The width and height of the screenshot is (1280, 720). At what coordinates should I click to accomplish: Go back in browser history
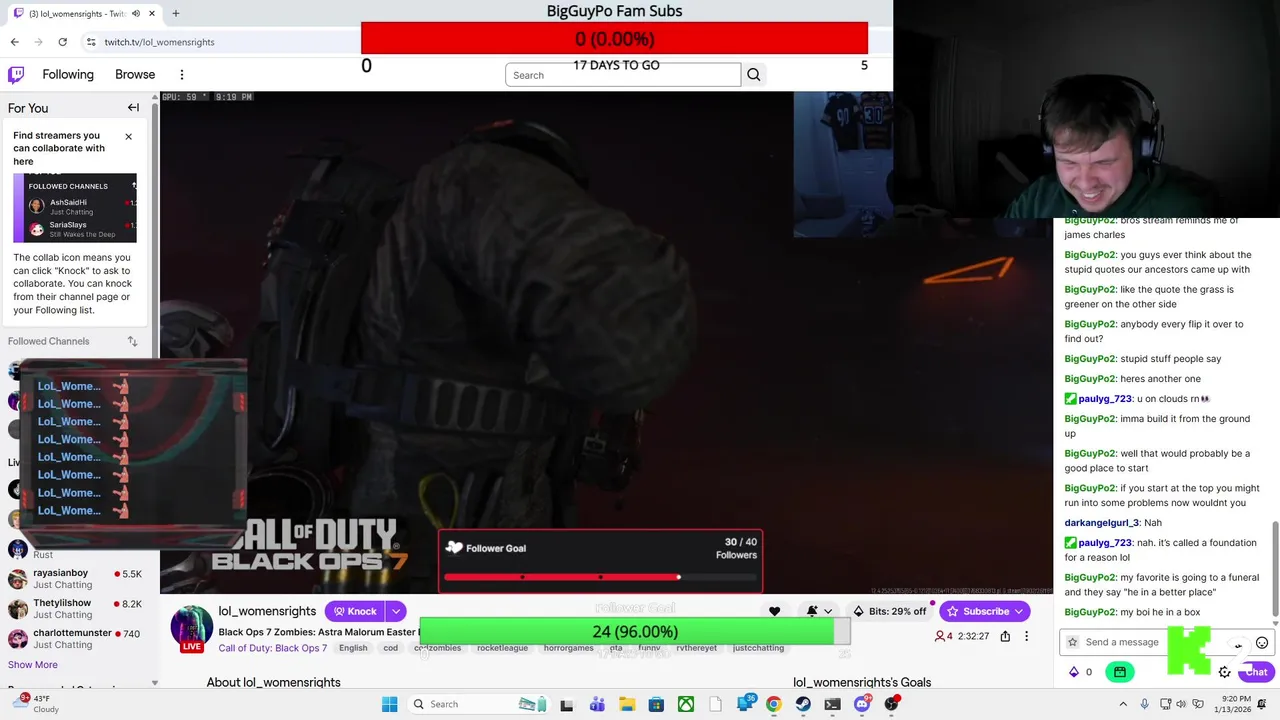pos(14,42)
